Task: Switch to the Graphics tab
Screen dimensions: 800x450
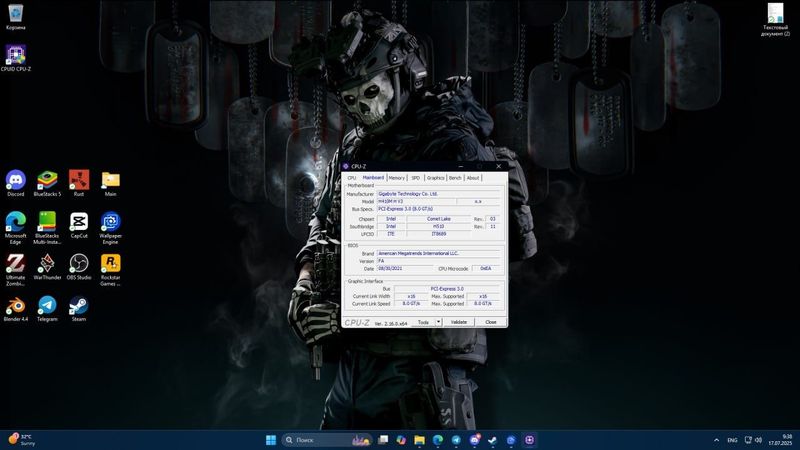Action: coord(435,178)
